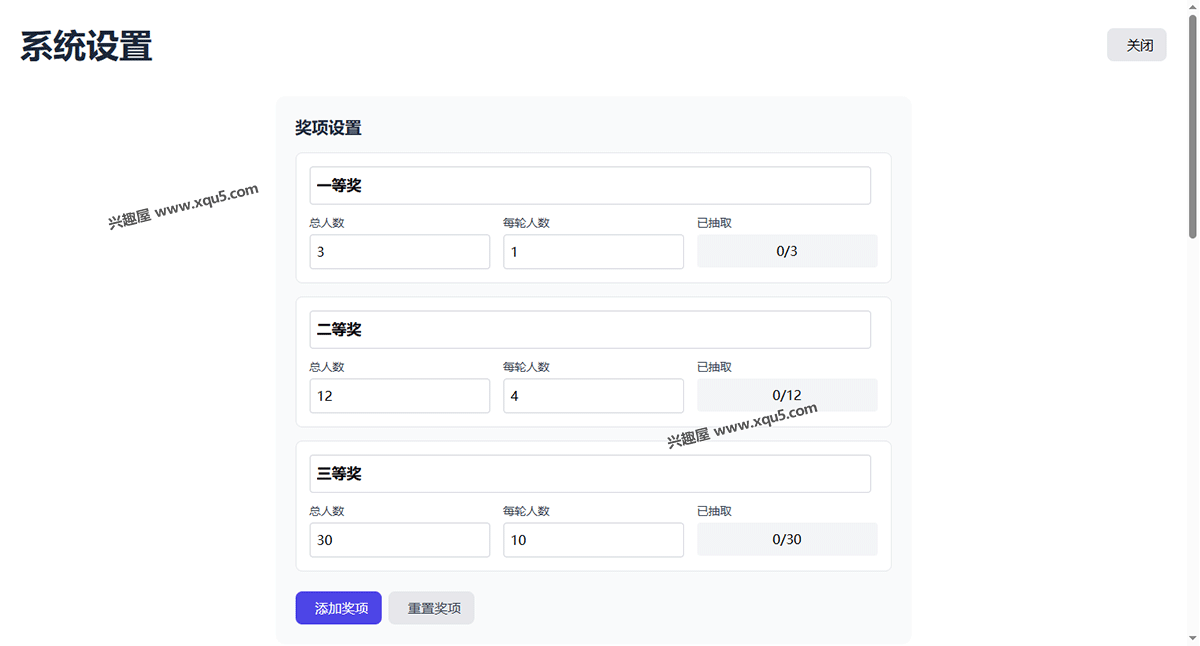
Task: Click 一等奖 每轮人数 field showing 1
Action: point(593,252)
